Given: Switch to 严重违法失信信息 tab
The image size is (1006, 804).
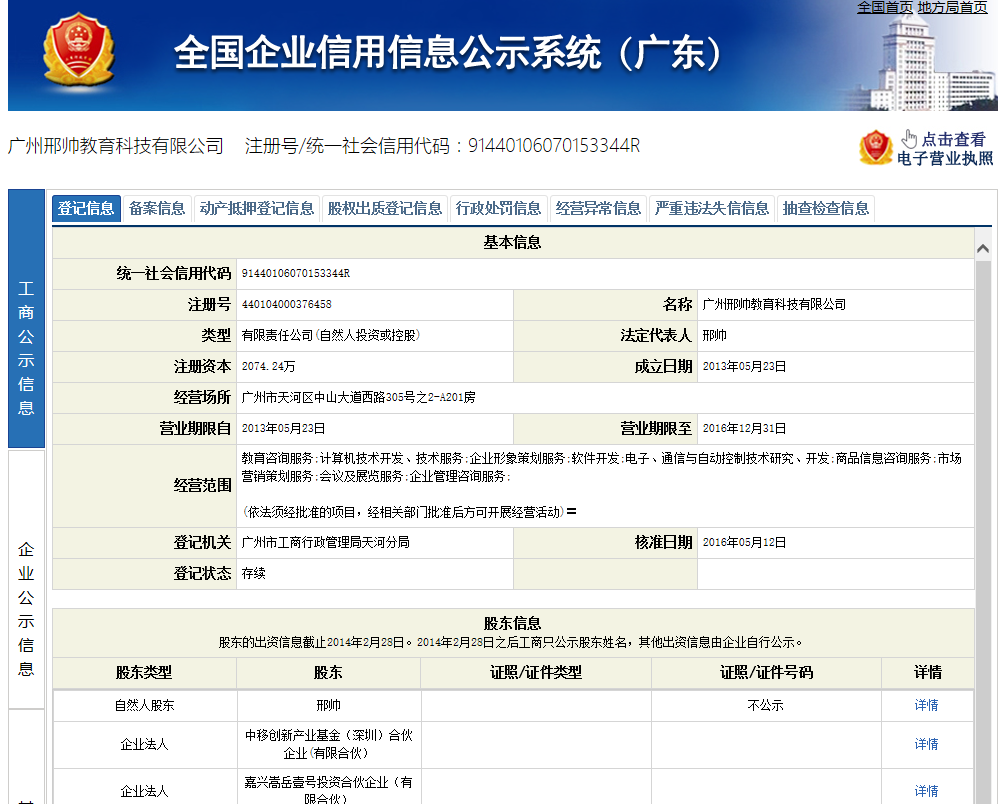Looking at the screenshot, I should pyautogui.click(x=711, y=209).
